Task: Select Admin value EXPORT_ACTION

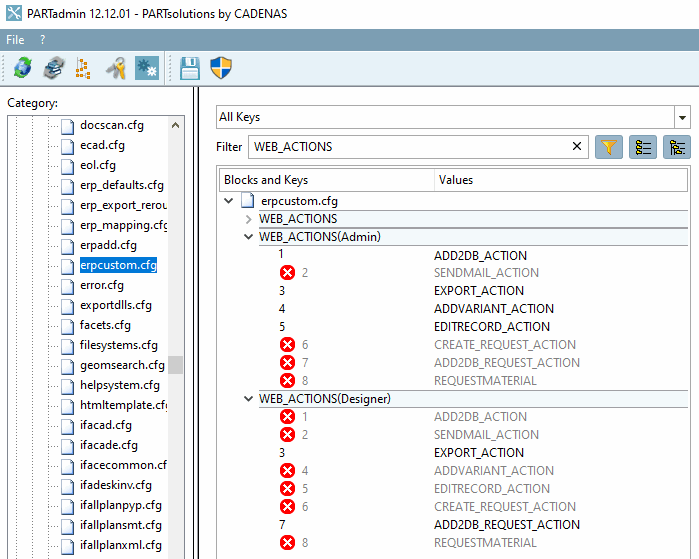Action: [x=479, y=291]
